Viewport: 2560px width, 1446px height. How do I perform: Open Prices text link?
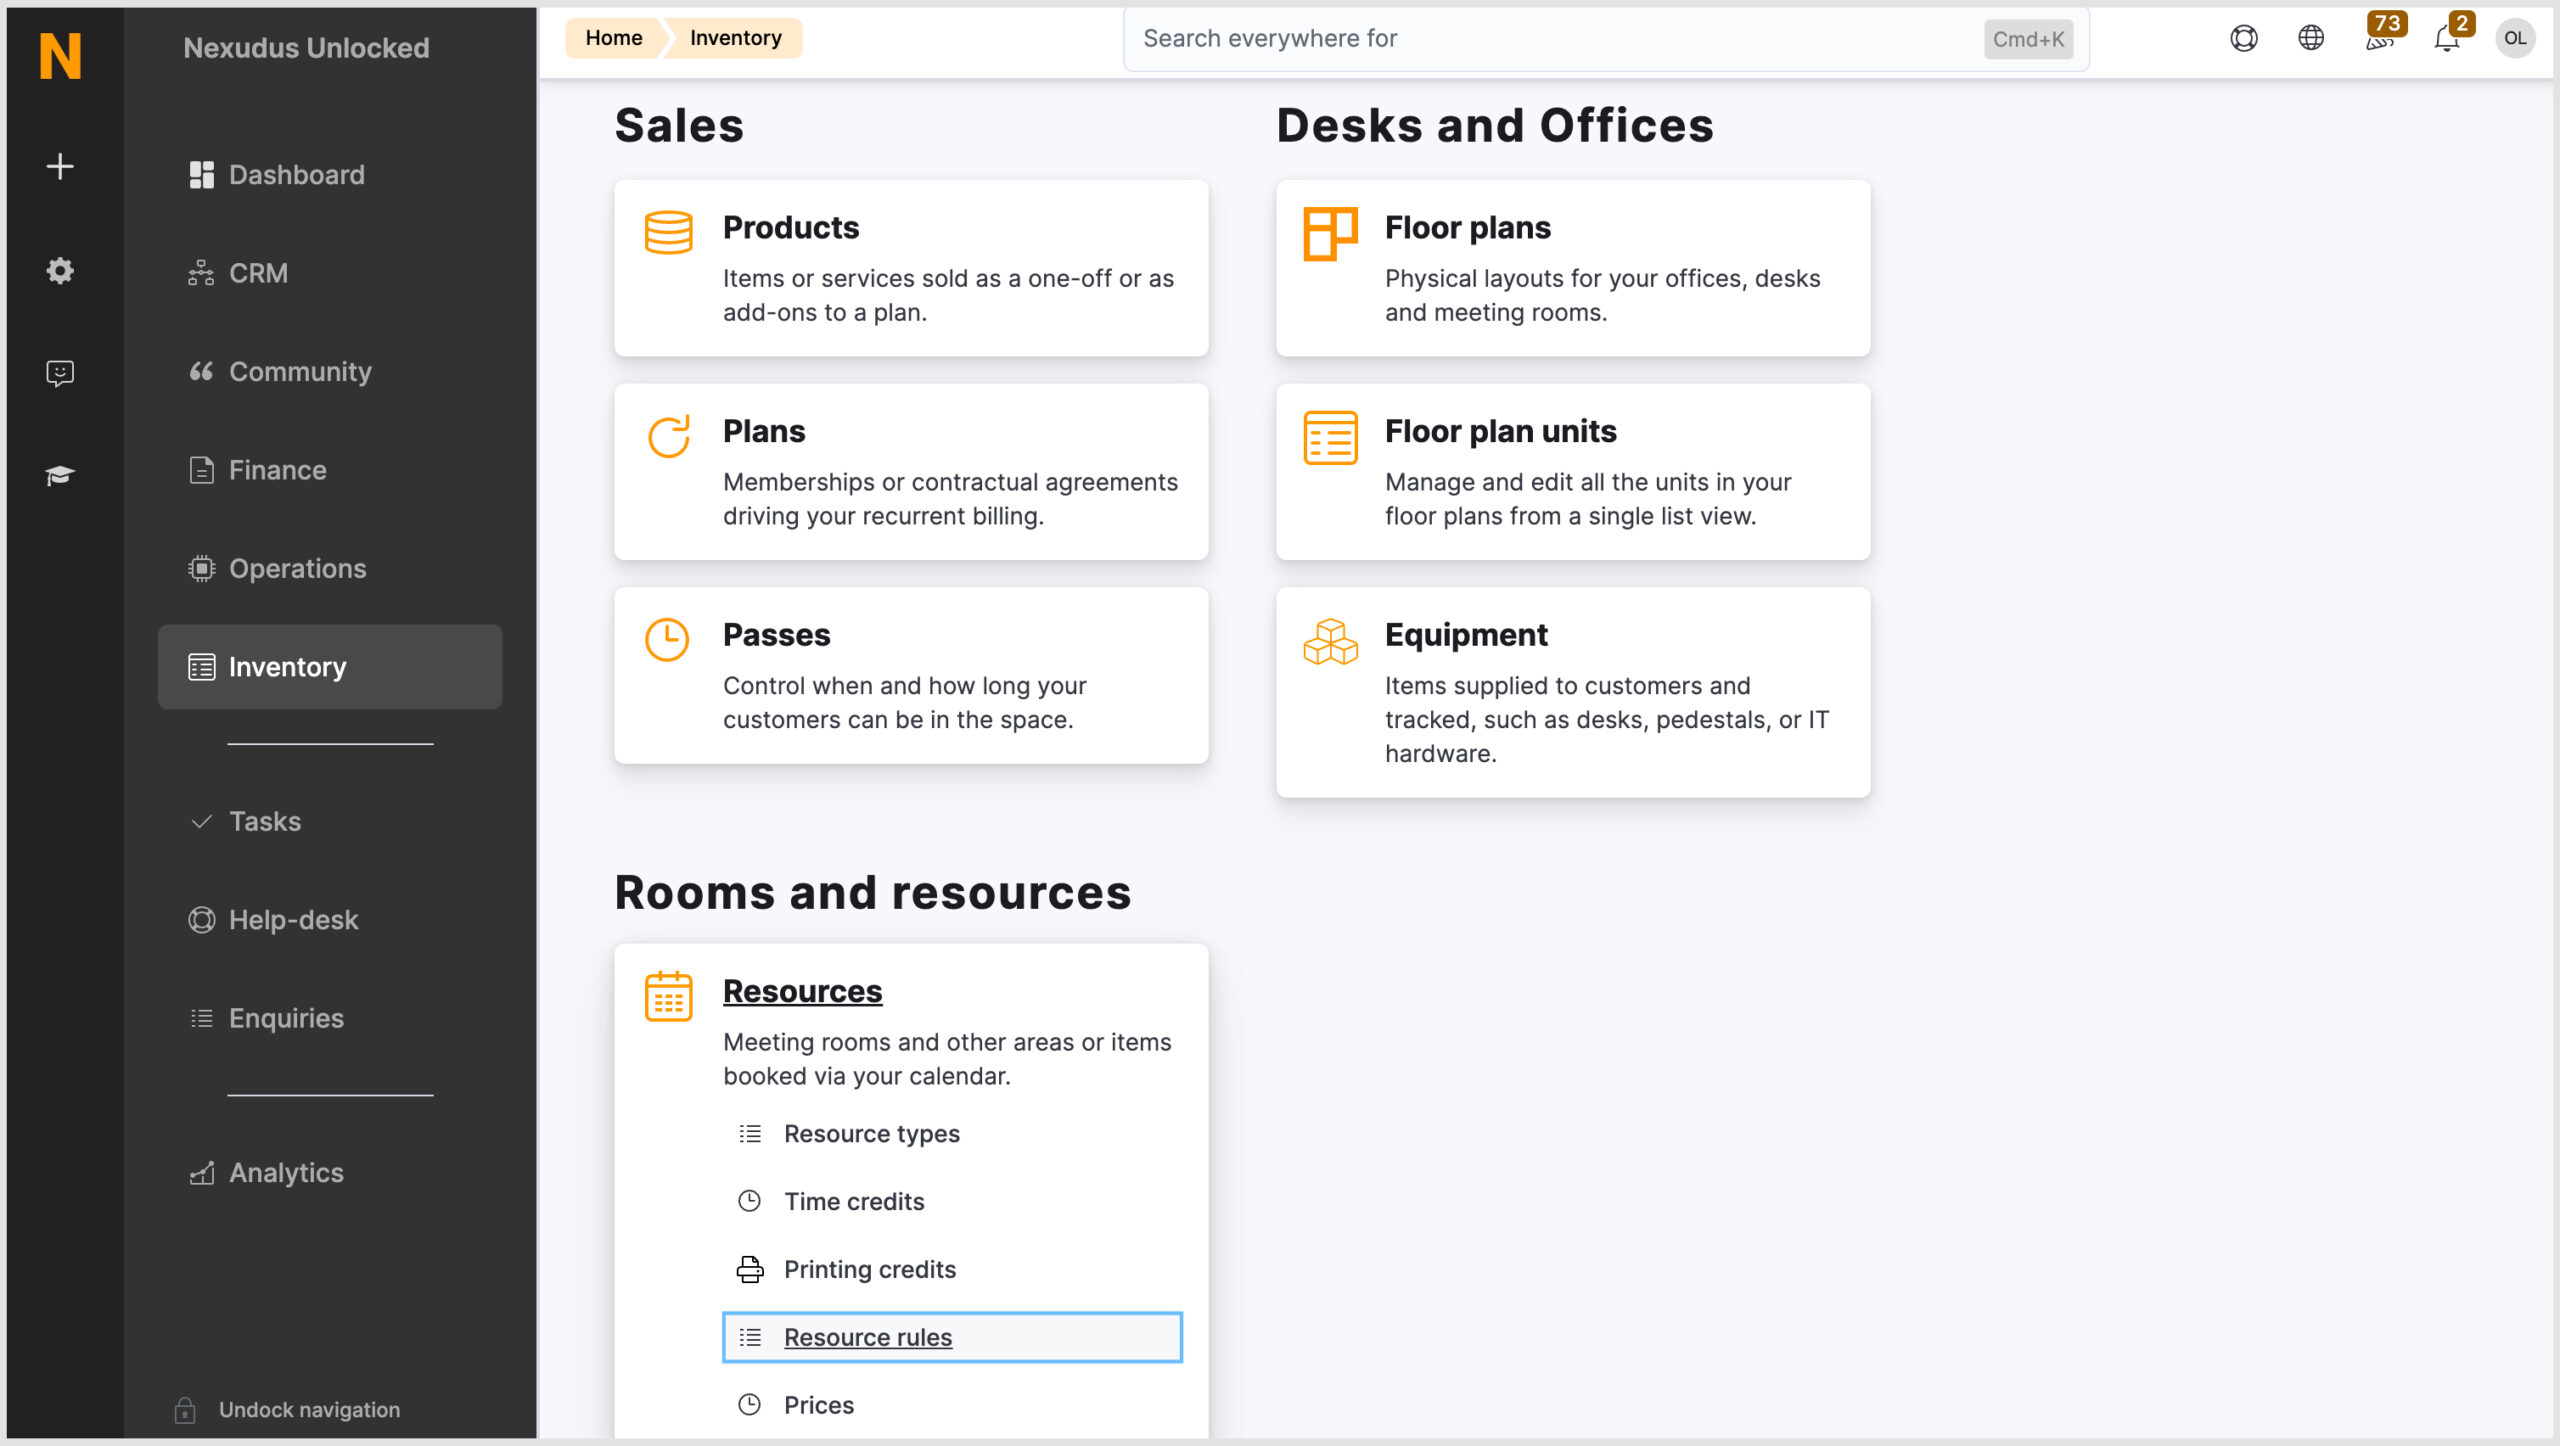click(x=819, y=1405)
